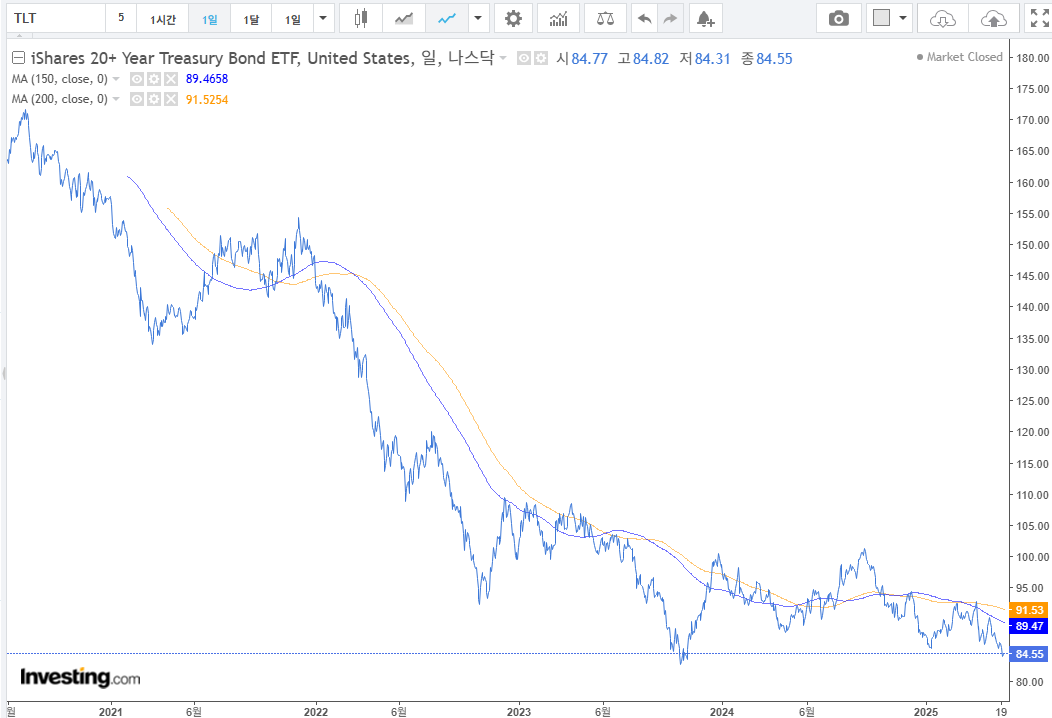Click the 2024 label on time axis

pyautogui.click(x=722, y=711)
